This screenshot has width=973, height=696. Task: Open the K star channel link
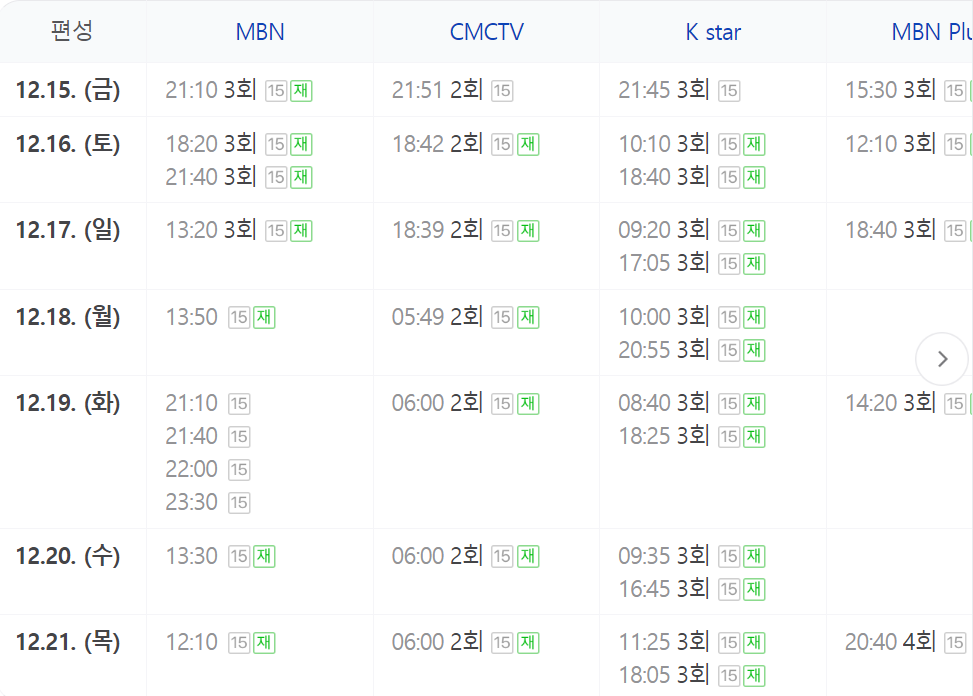[713, 32]
